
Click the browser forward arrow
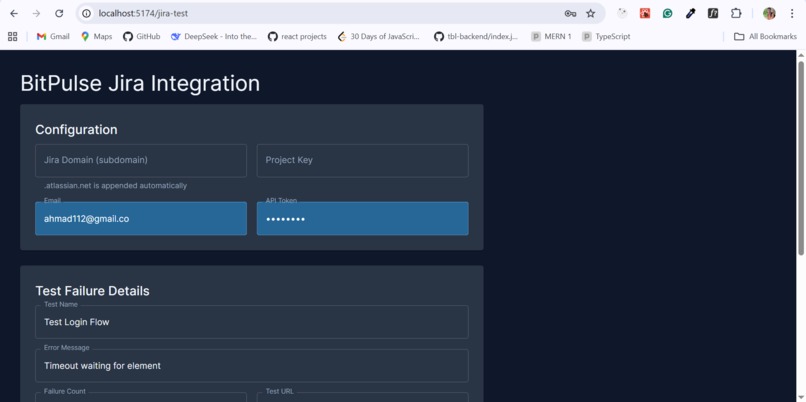pos(36,13)
